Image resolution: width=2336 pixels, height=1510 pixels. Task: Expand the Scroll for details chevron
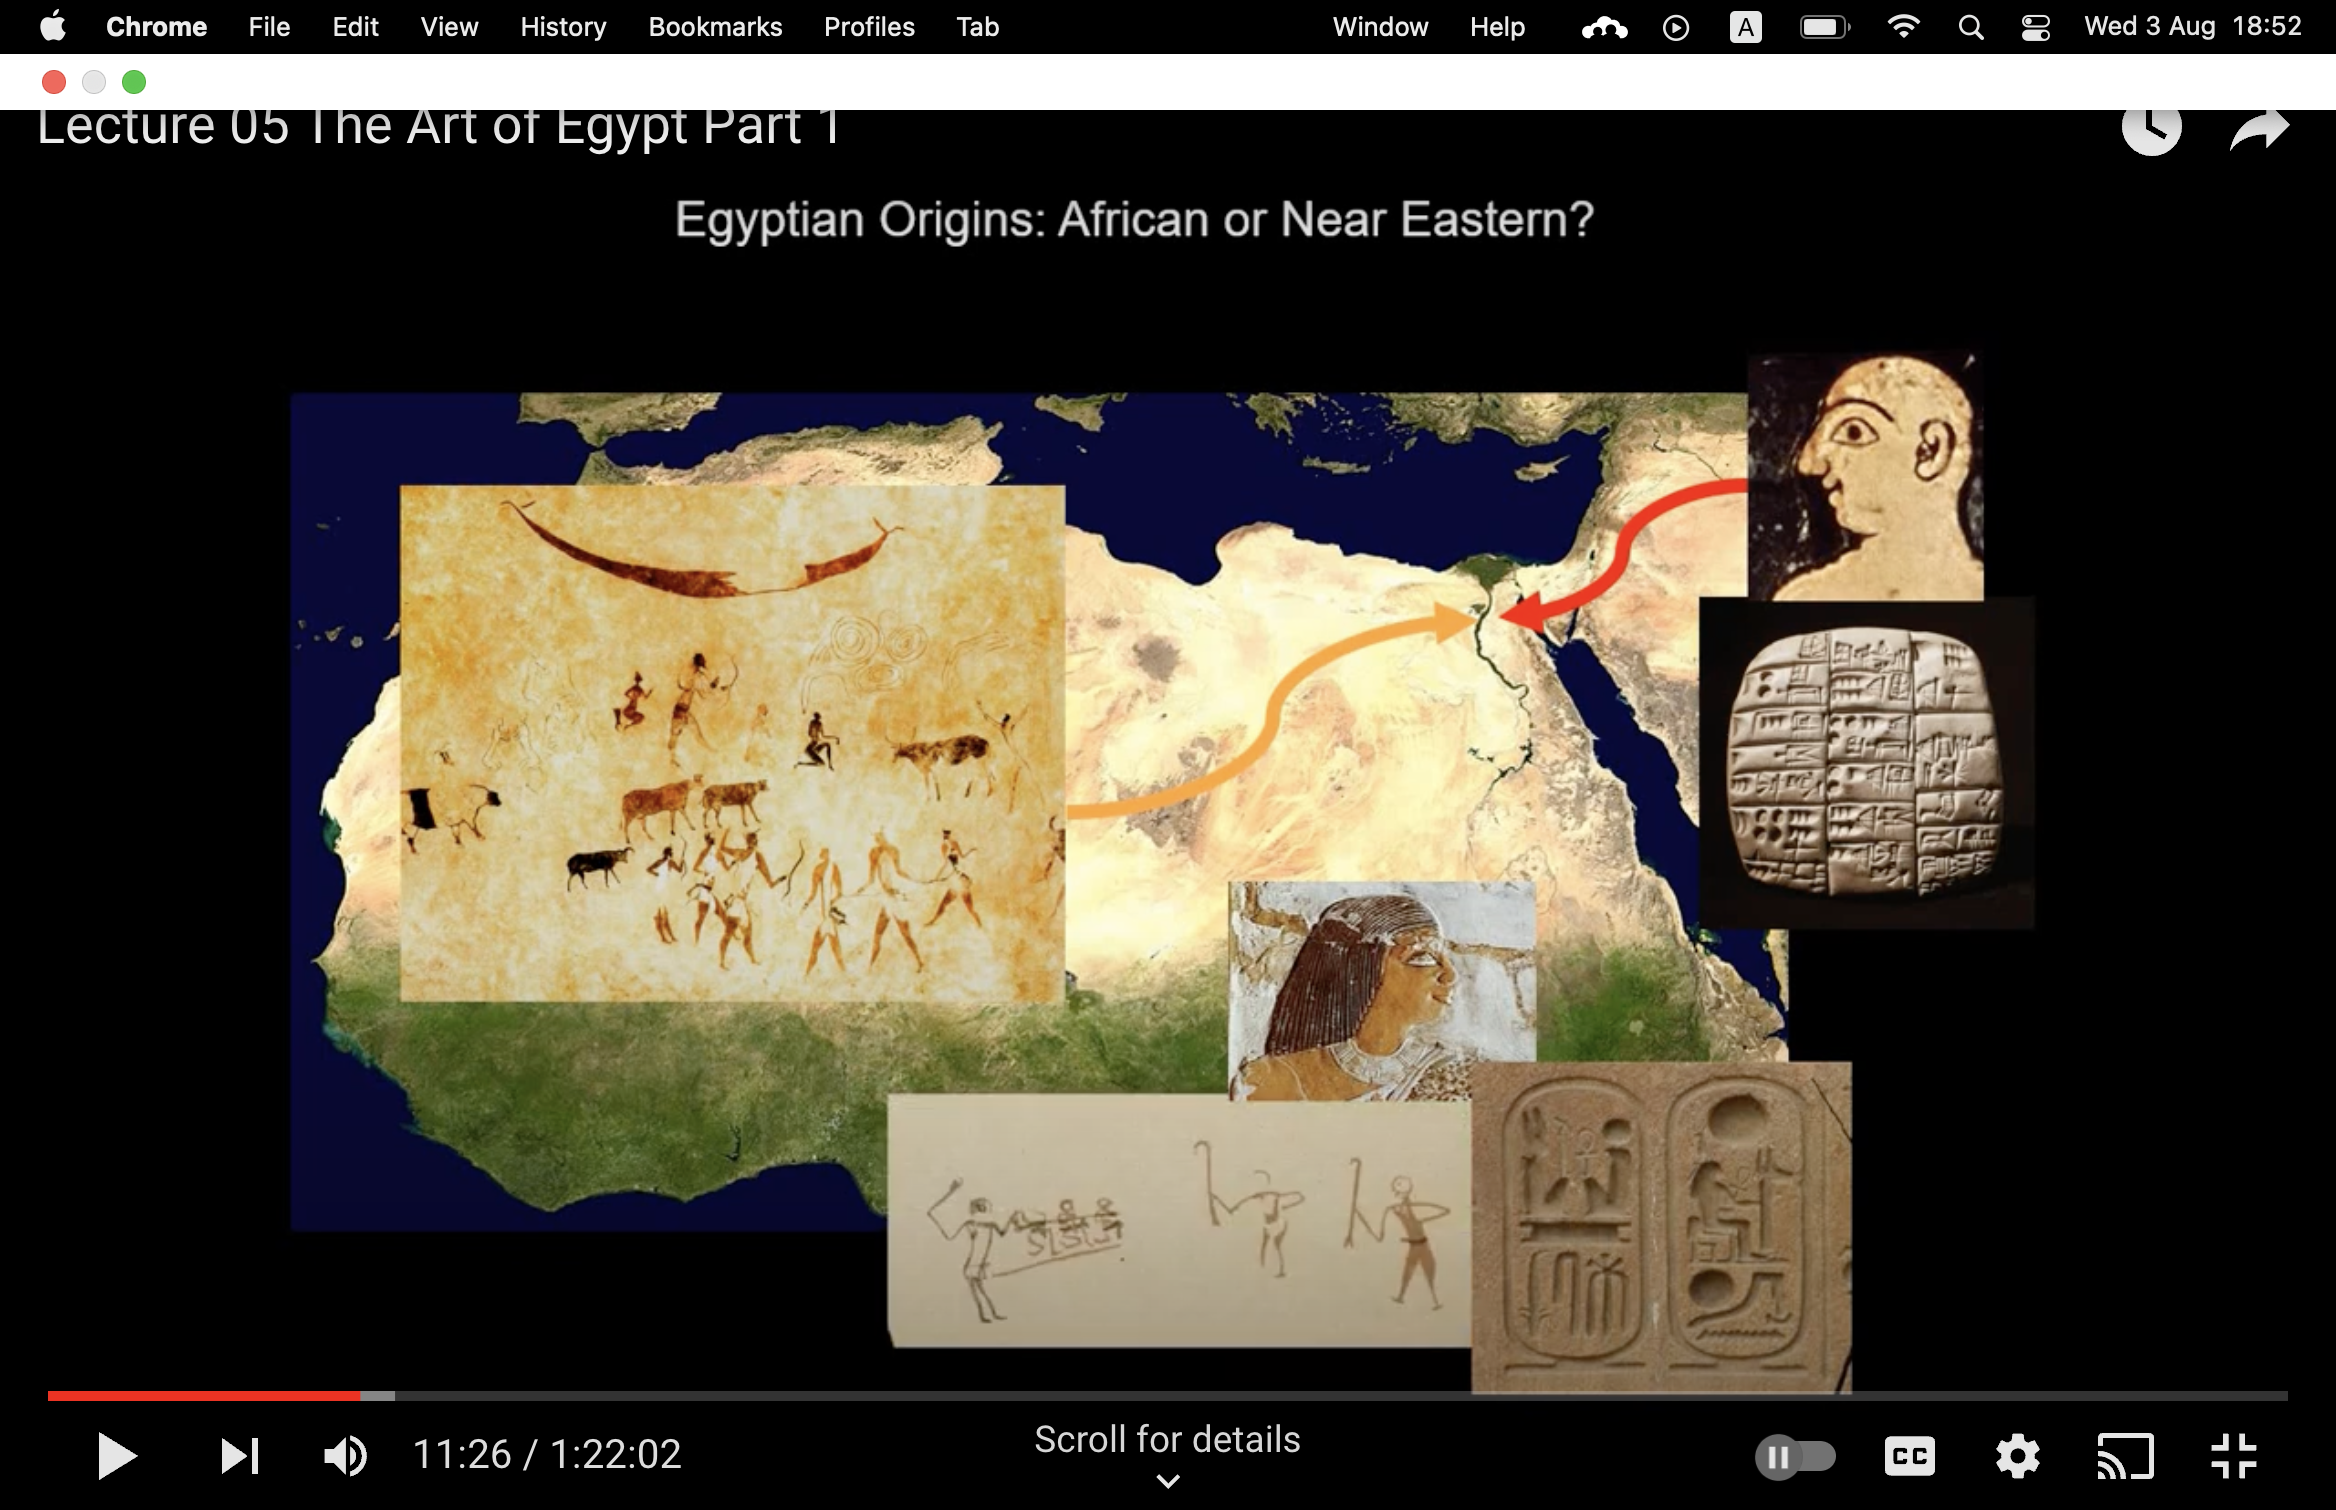click(1167, 1481)
